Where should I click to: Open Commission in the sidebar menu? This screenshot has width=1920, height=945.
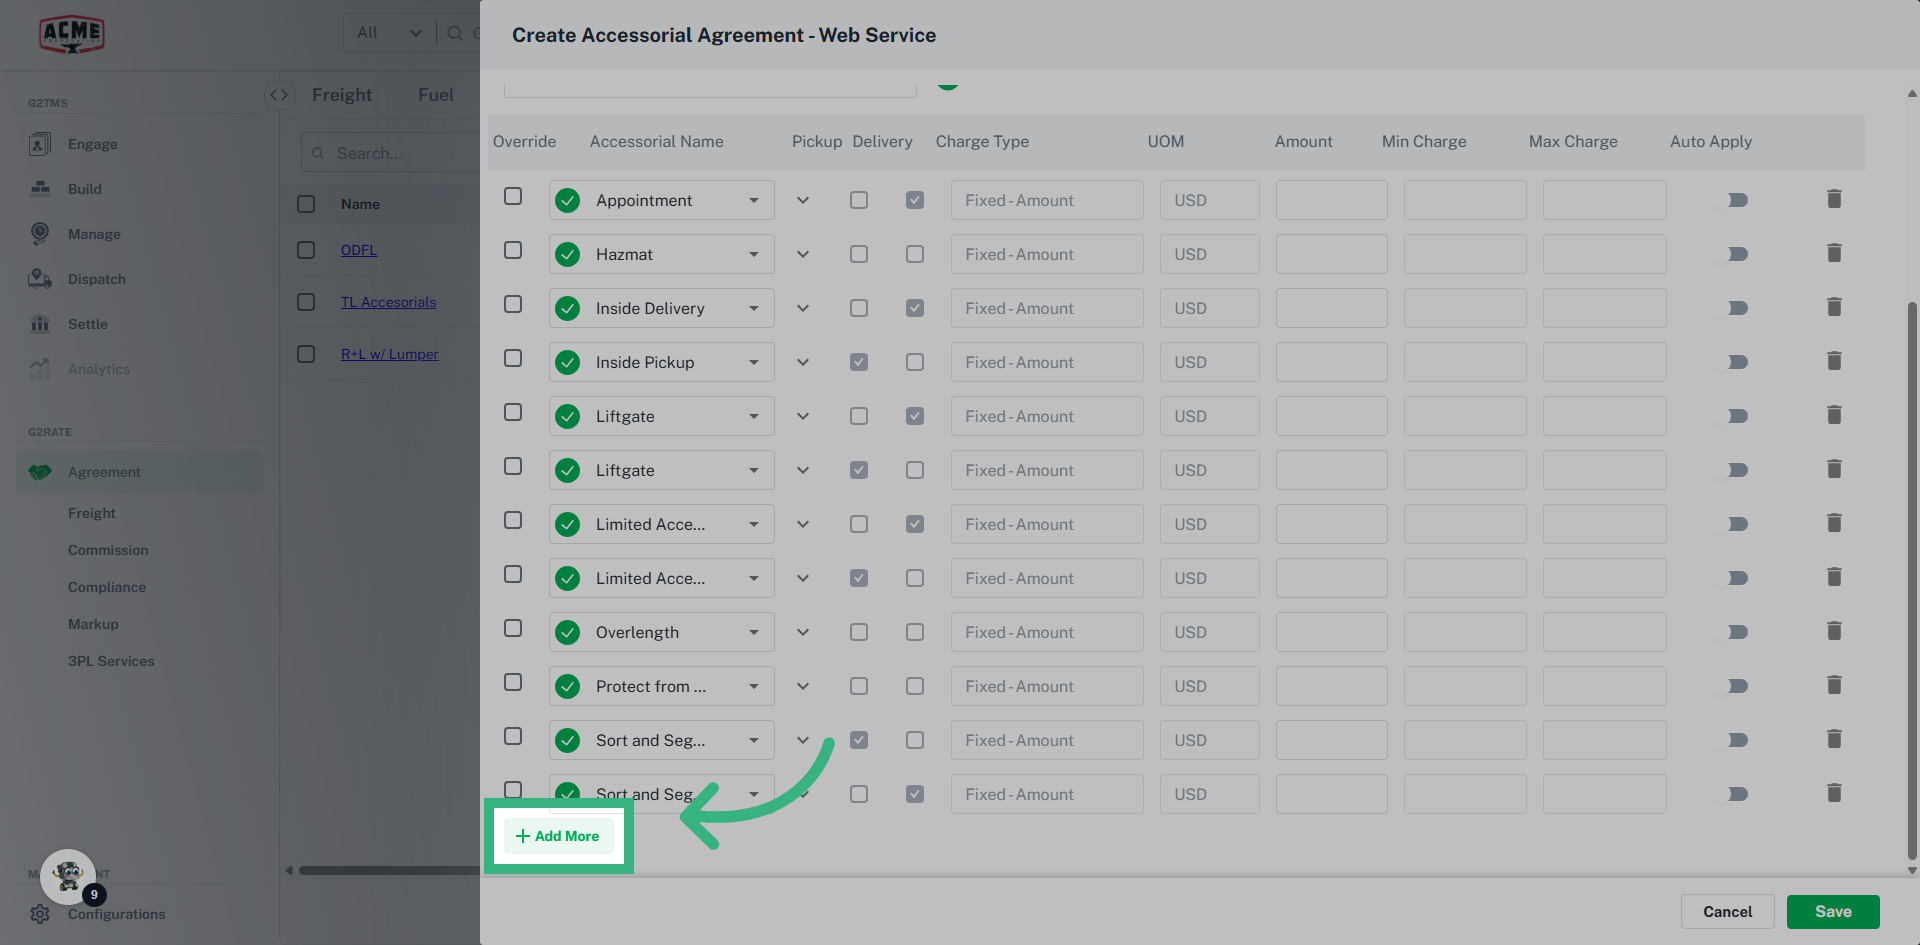coord(108,550)
